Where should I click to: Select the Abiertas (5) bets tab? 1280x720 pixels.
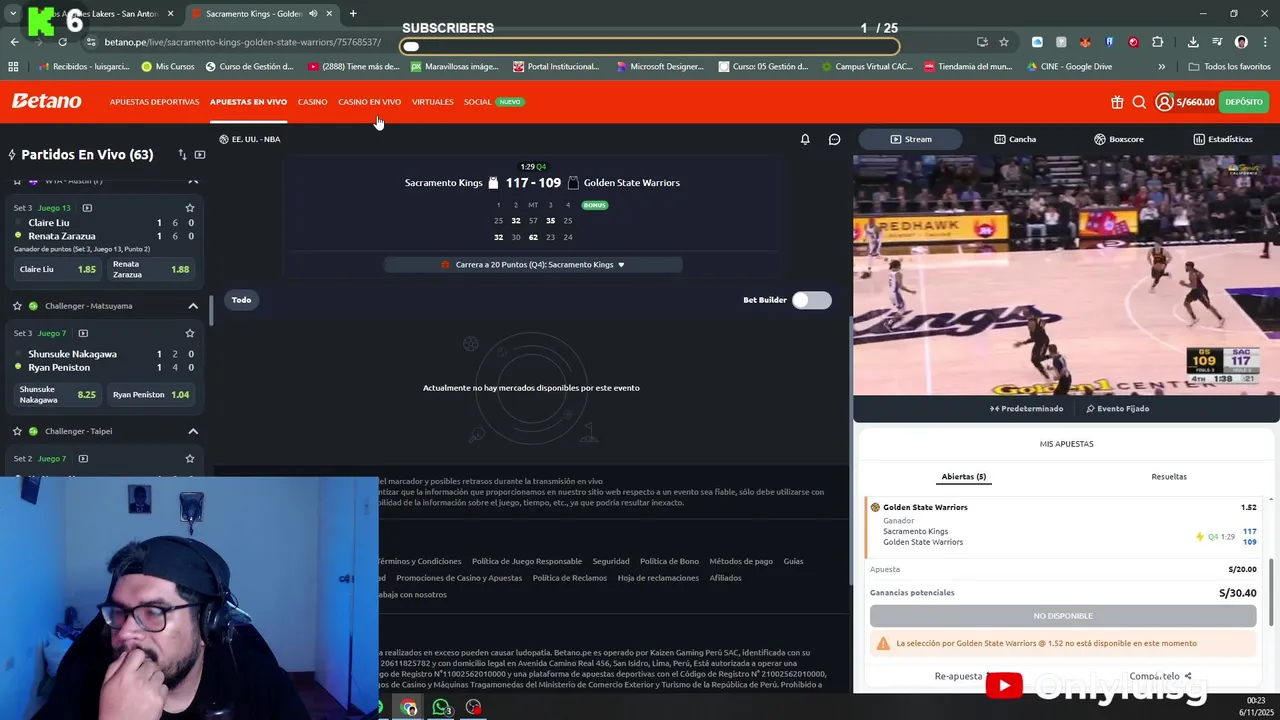click(964, 477)
